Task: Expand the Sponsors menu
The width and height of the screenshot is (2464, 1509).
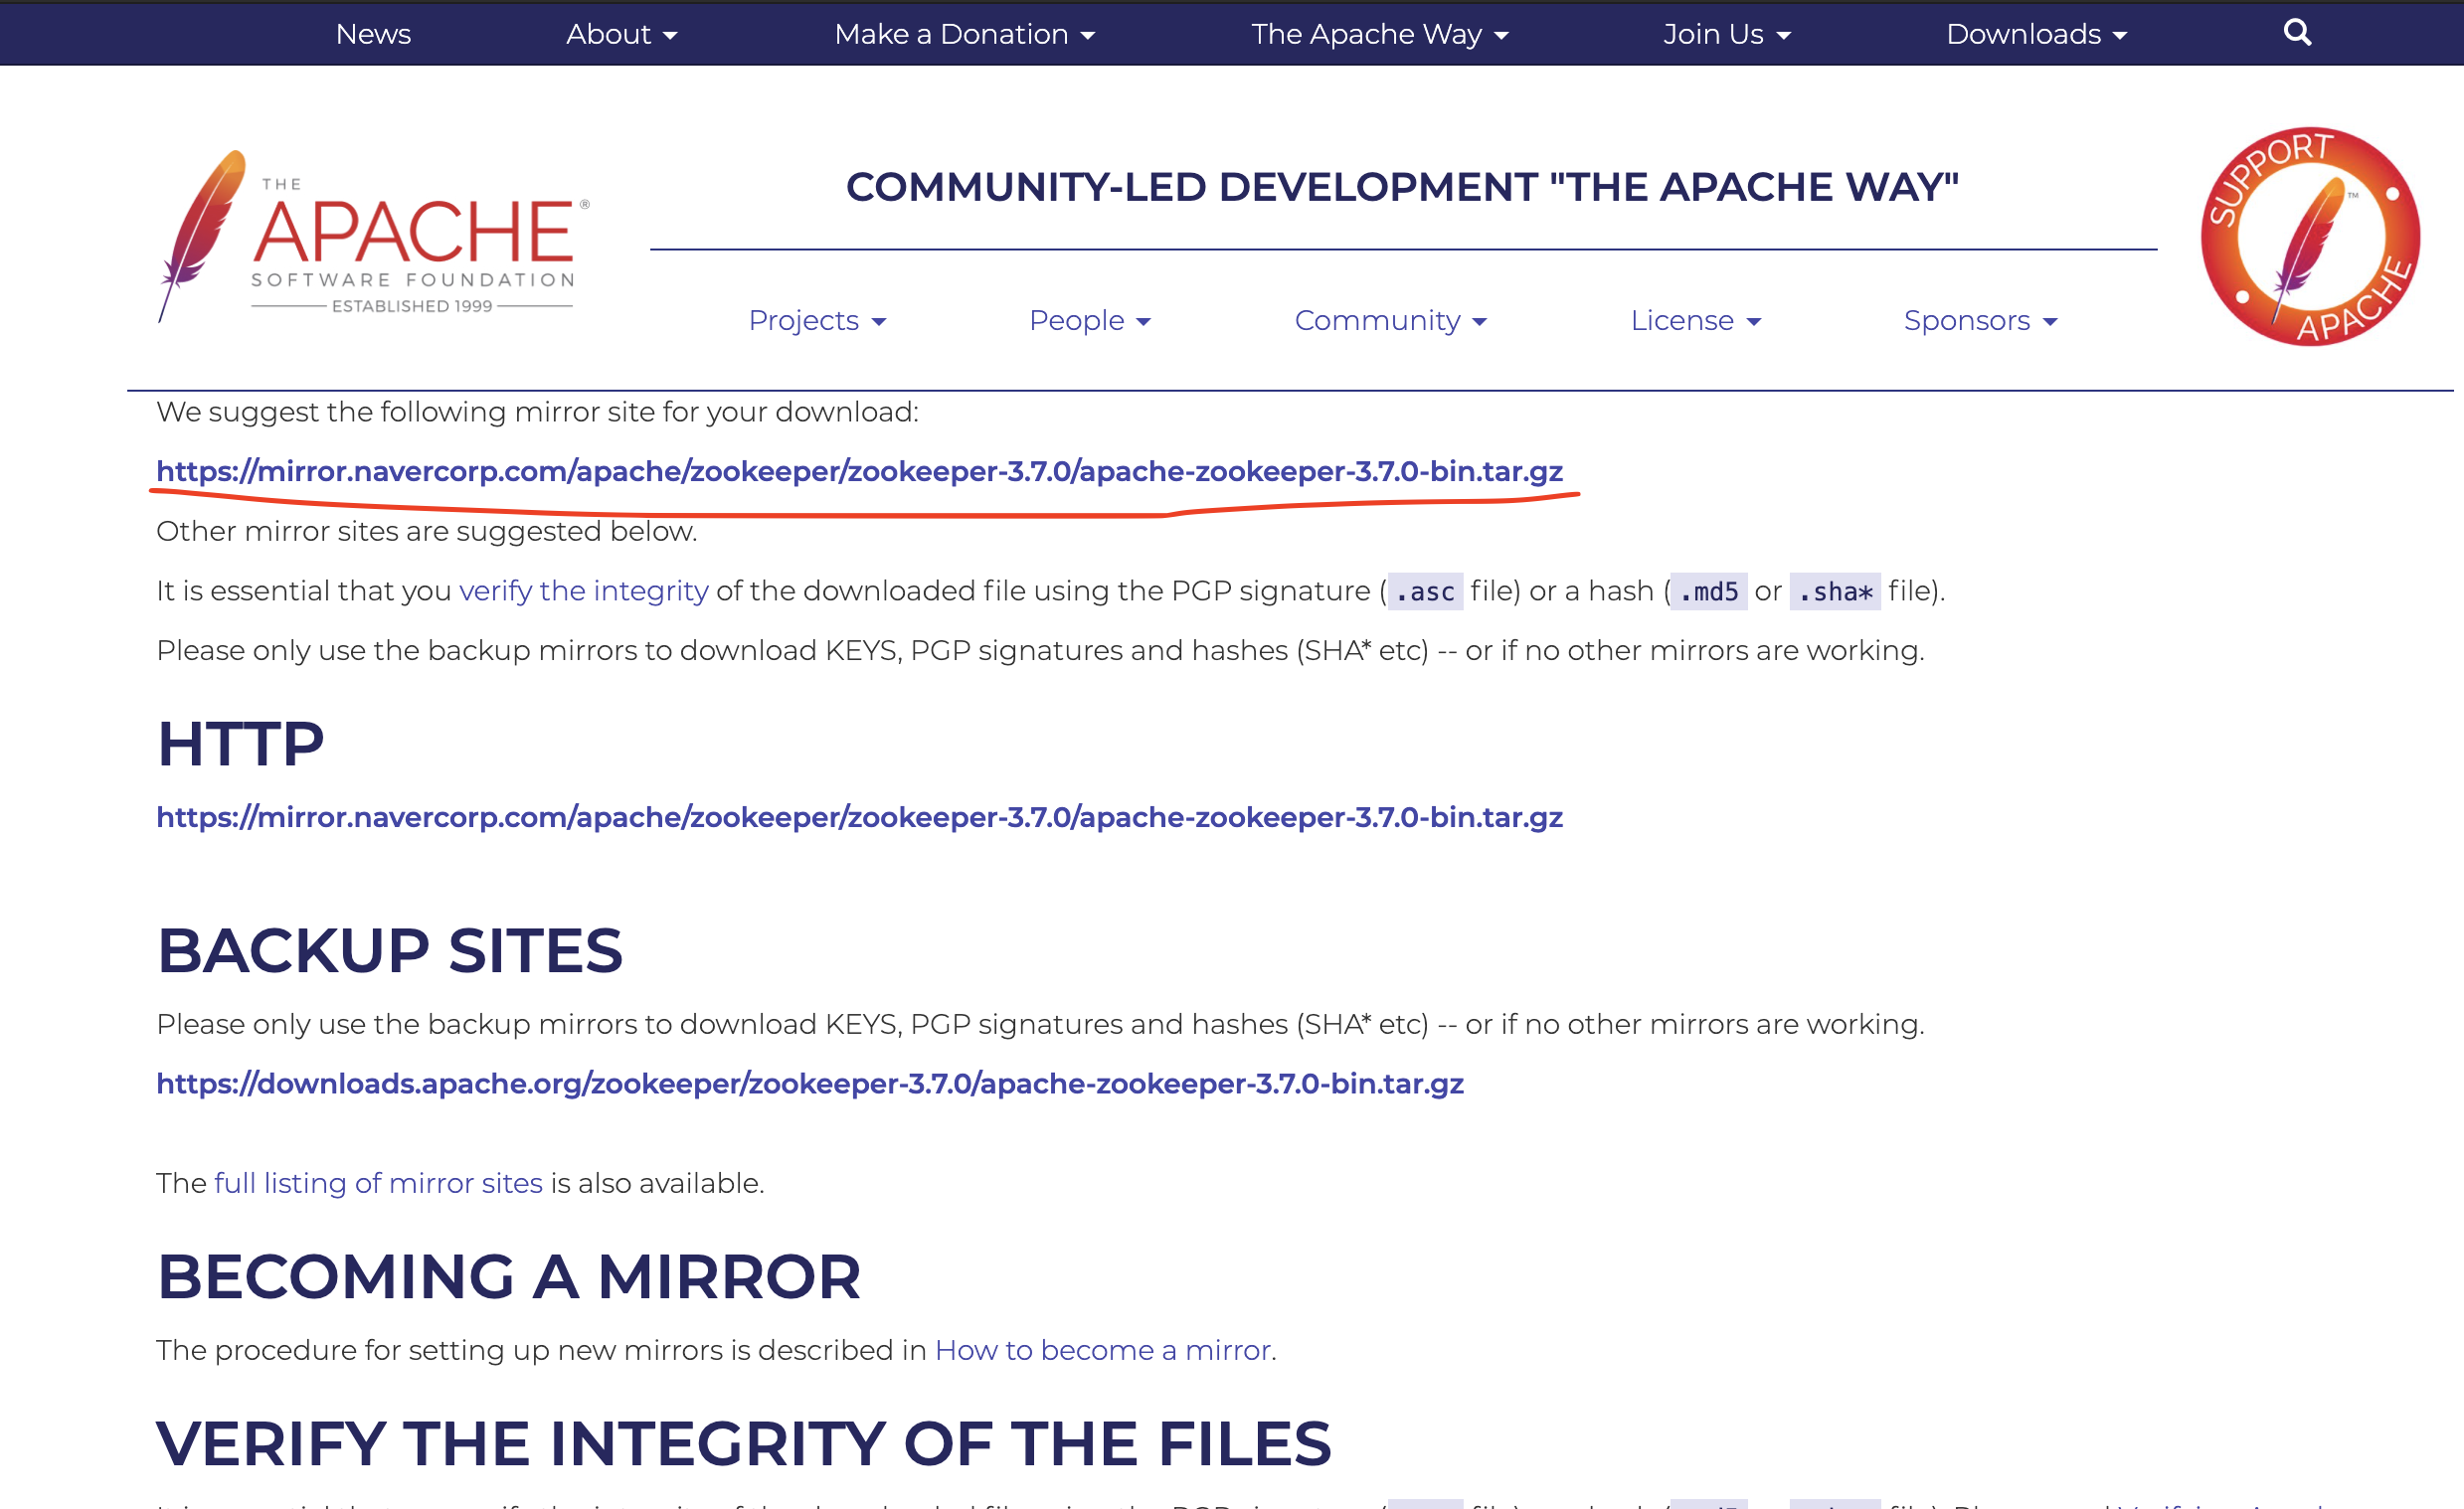Action: click(x=1980, y=320)
